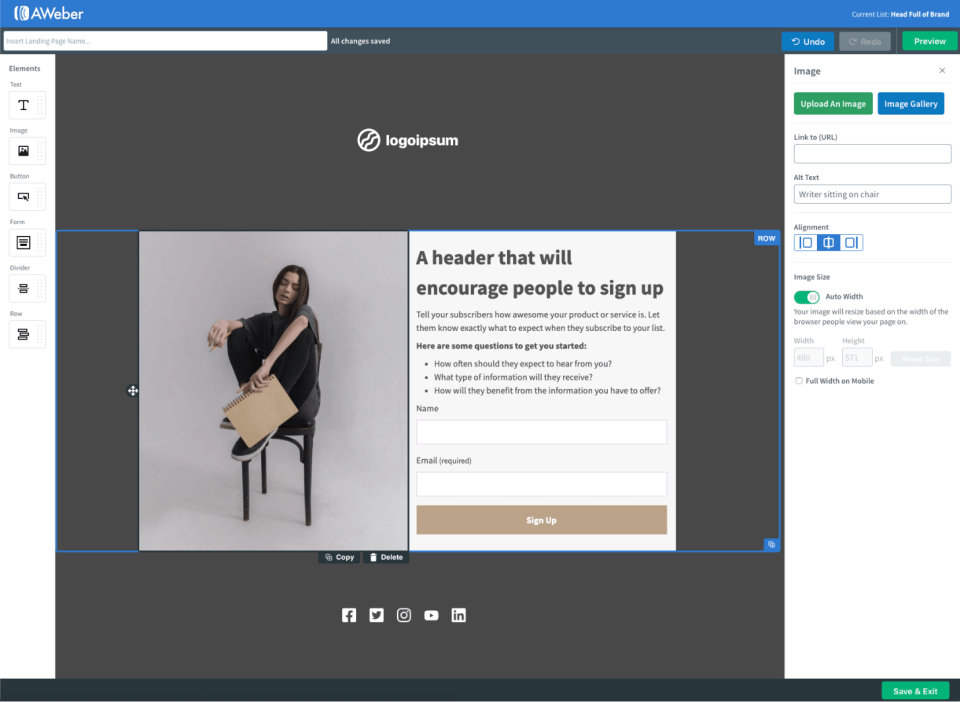Viewport: 960px width, 702px height.
Task: Select the Button element icon
Action: (27, 196)
